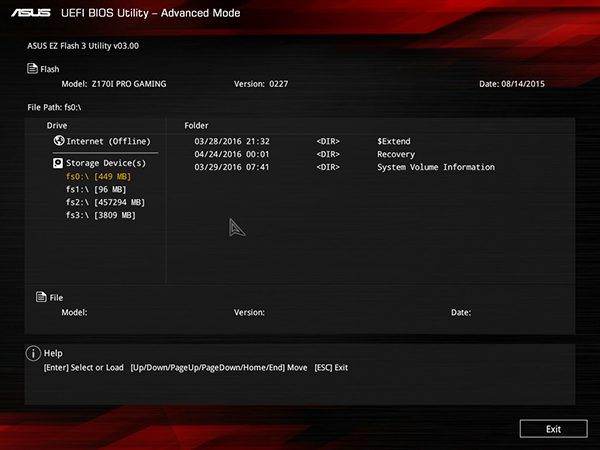Click the File section document icon
Screen dimensions: 600x450
point(41,297)
